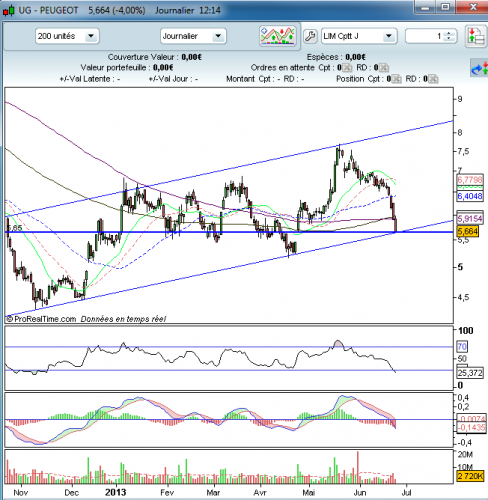Click the 5,664 current price label
Image resolution: width=488 pixels, height=500 pixels.
[x=468, y=231]
